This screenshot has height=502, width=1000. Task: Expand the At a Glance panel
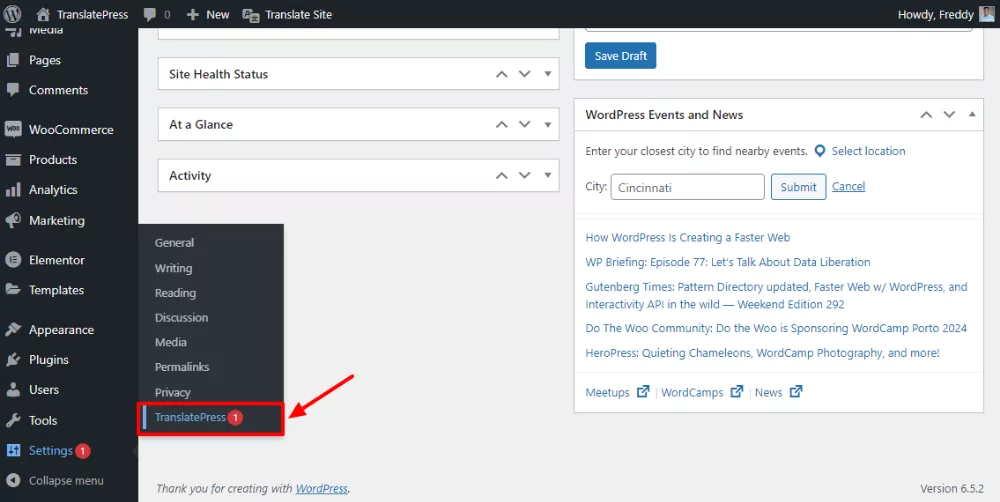click(x=548, y=124)
